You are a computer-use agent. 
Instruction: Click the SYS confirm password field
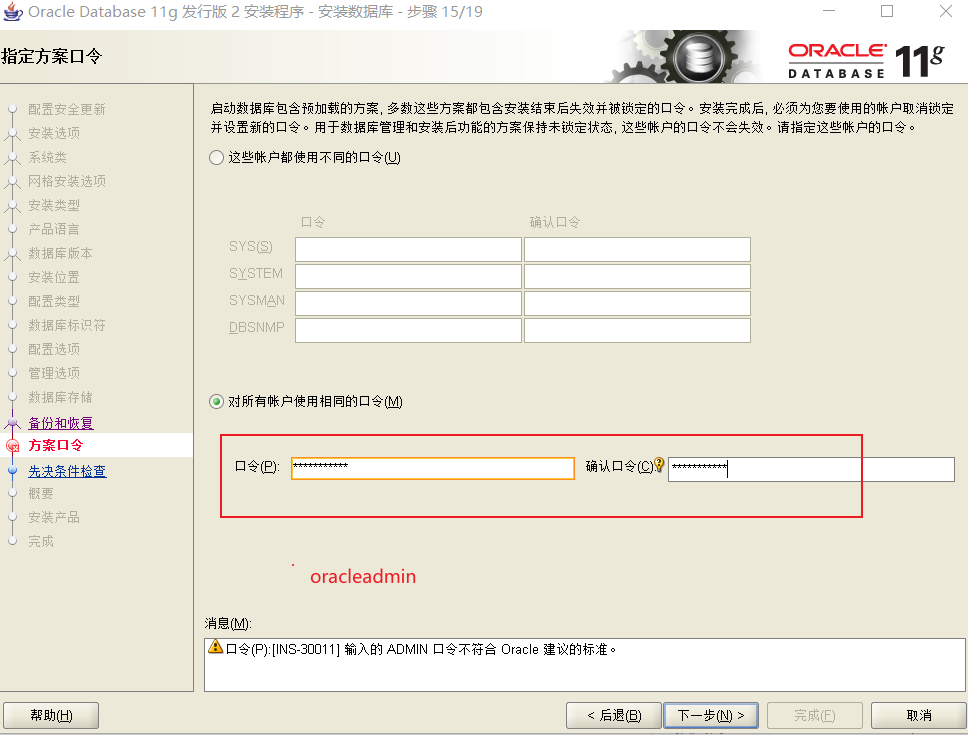pyautogui.click(x=637, y=249)
